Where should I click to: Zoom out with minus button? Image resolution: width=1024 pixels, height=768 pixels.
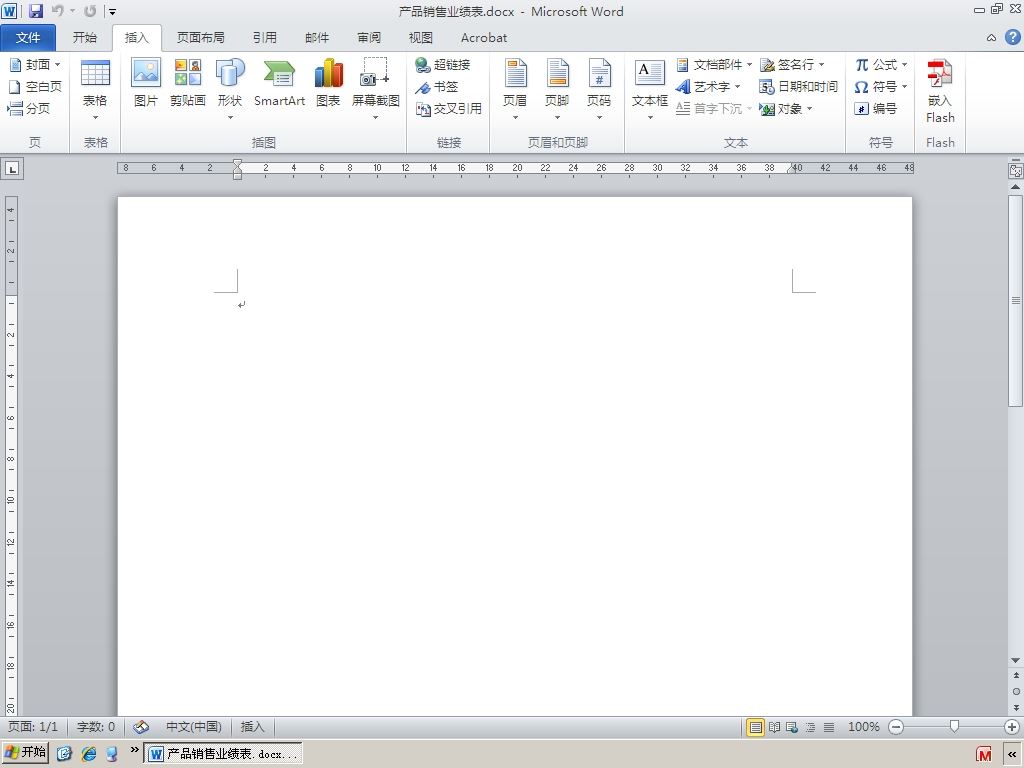point(896,727)
